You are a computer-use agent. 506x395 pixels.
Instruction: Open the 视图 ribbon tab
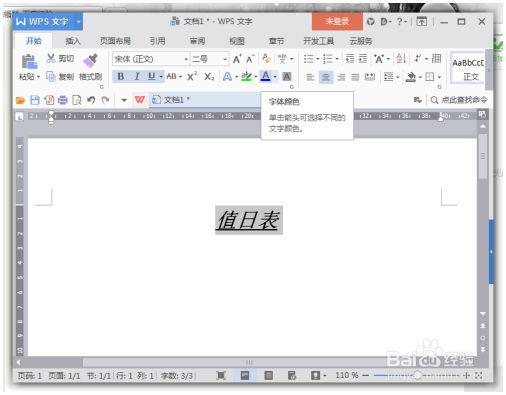(237, 41)
